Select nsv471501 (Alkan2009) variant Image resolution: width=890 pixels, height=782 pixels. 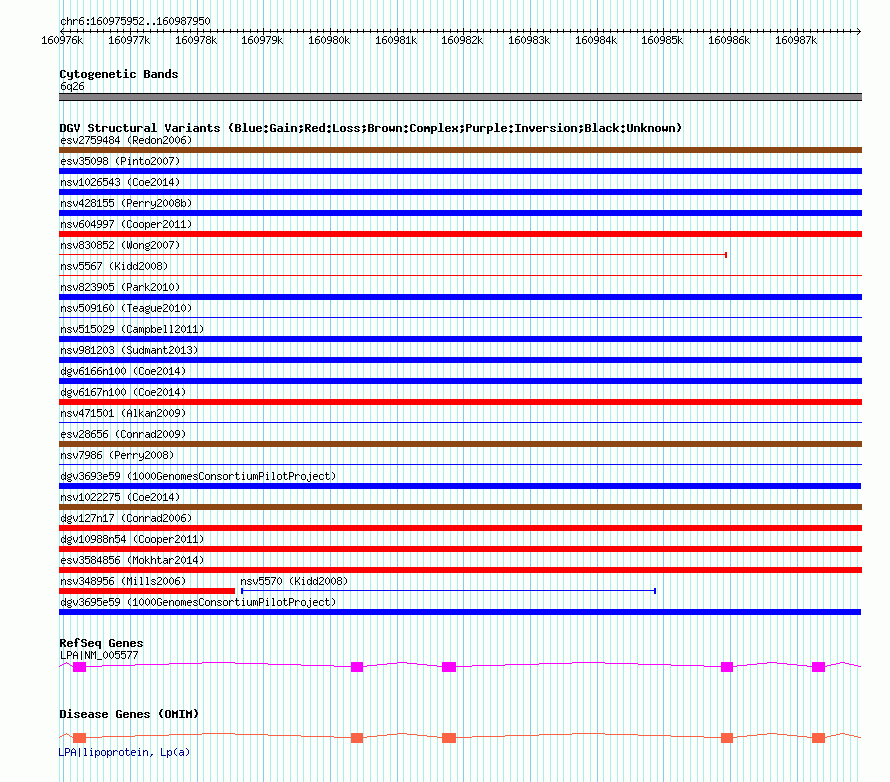(x=123, y=413)
